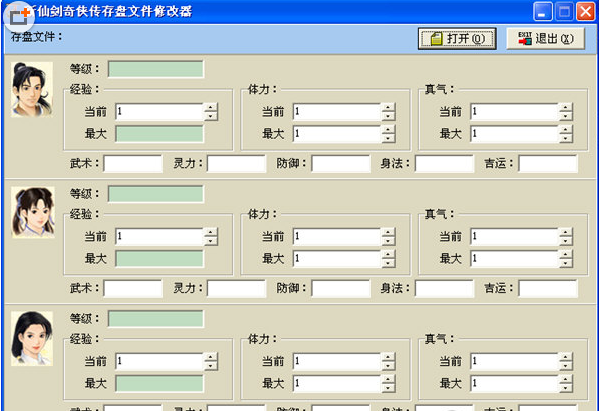599x411 pixels.
Task: Click the screenshot overlay icon at top-left
Action: click(x=19, y=16)
